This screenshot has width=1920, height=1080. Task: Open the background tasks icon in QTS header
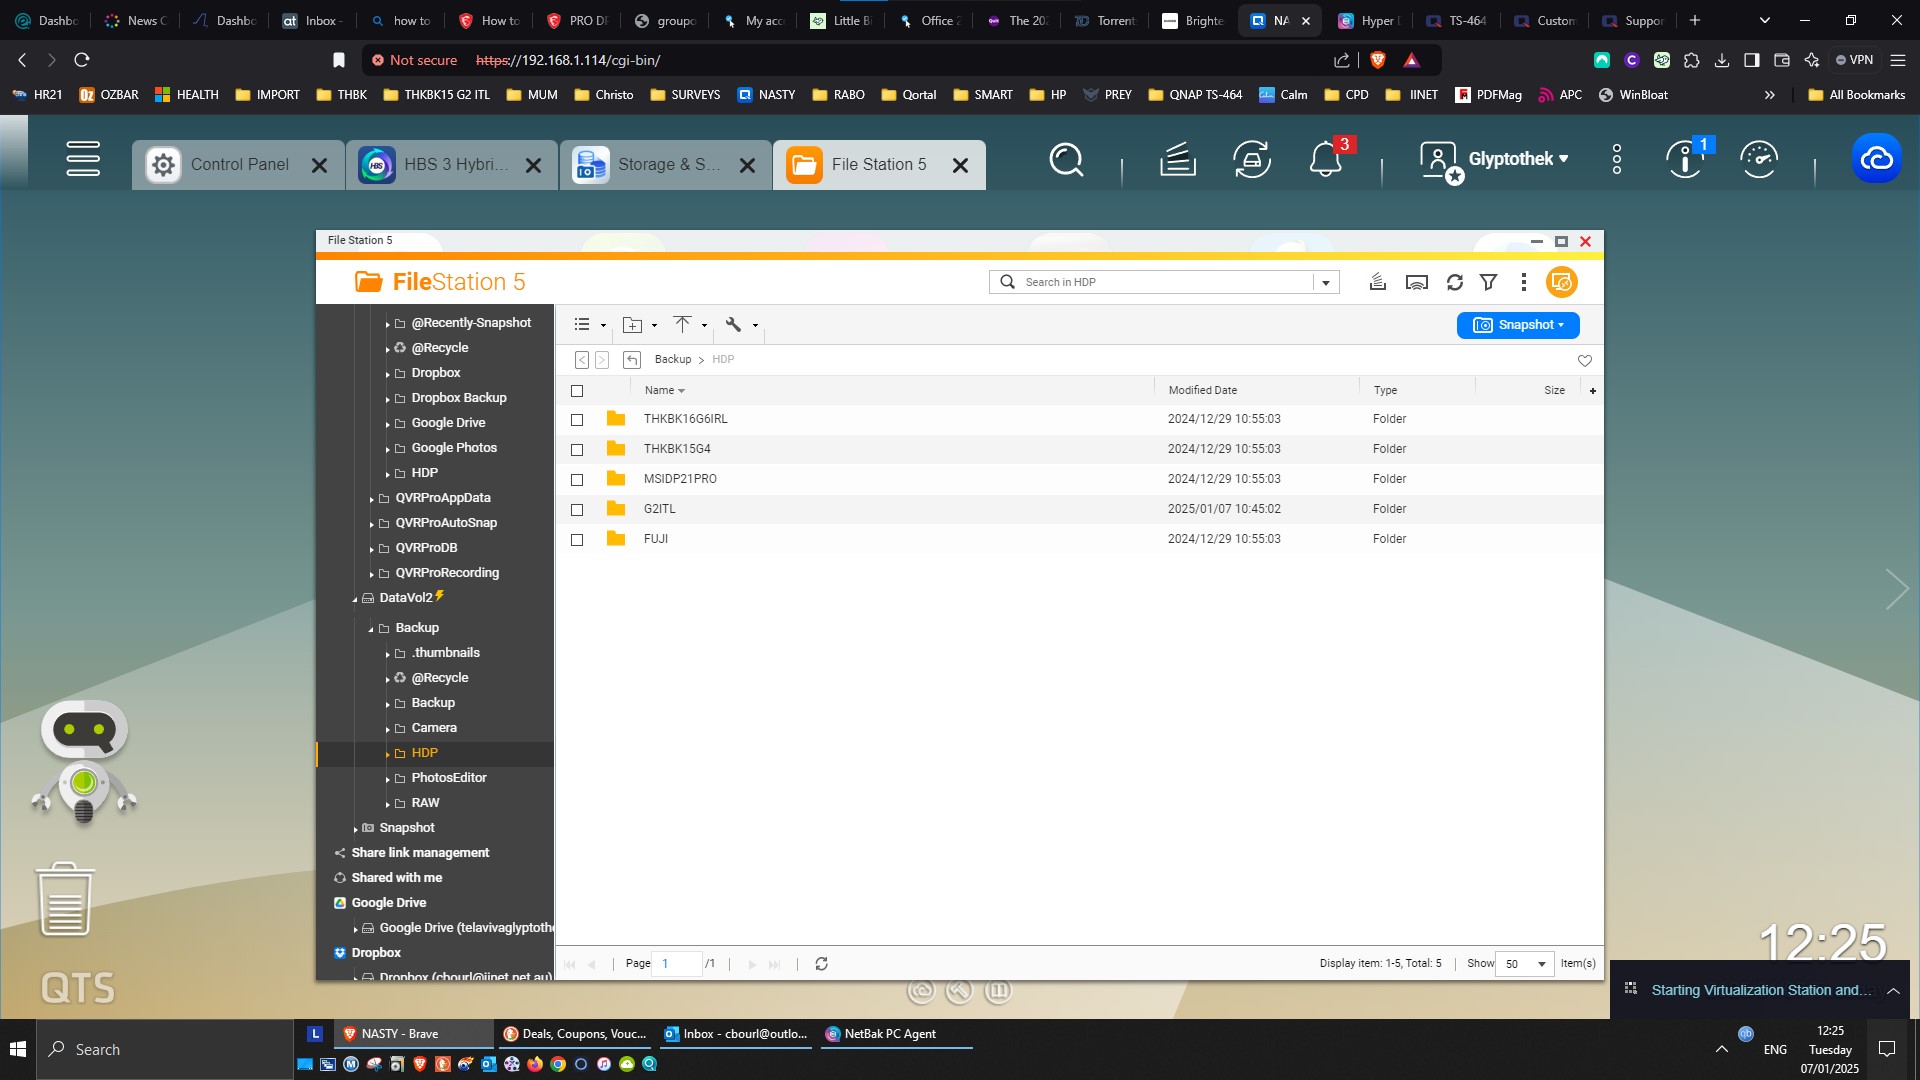pos(1178,159)
